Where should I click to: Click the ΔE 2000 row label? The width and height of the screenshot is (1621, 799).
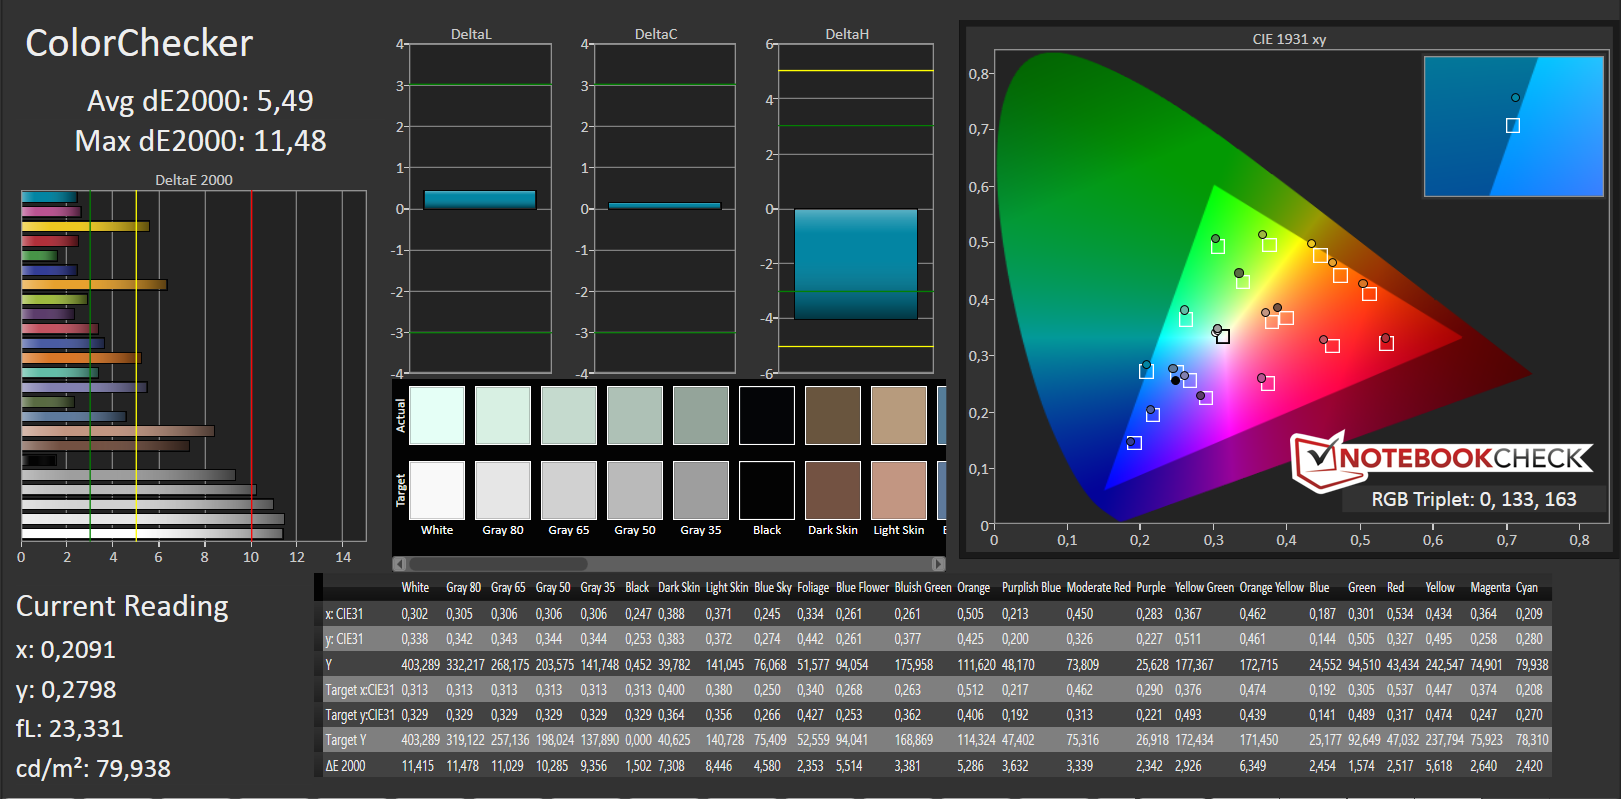346,766
